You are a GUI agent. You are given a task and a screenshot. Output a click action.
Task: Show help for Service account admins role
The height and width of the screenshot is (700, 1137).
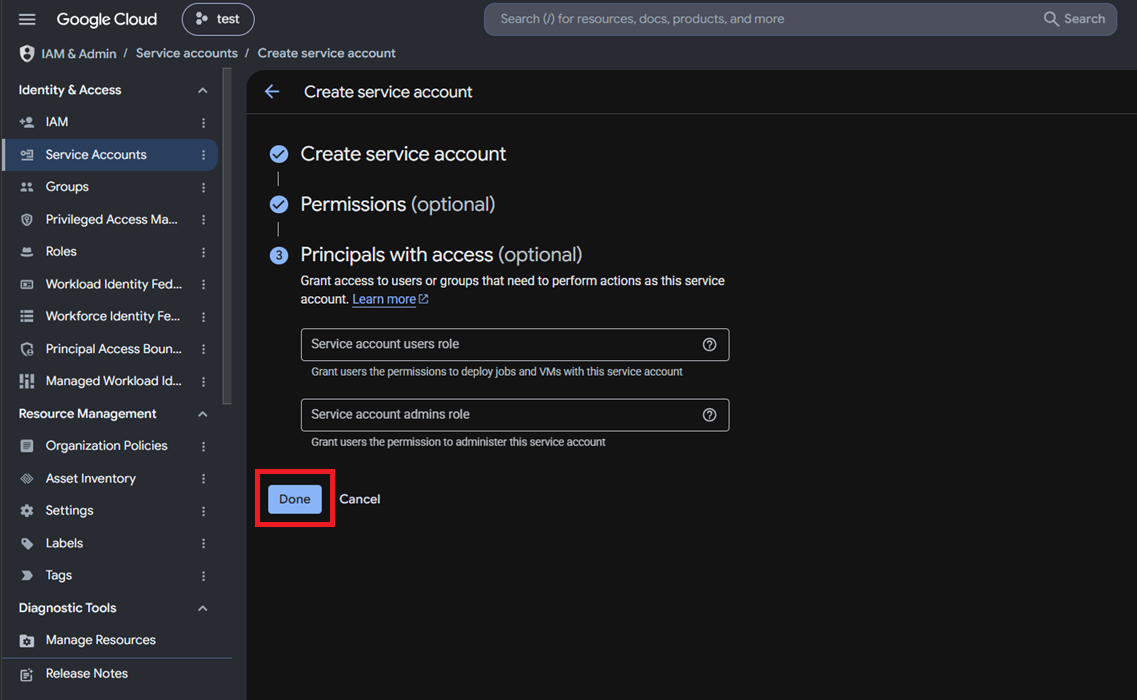(709, 415)
